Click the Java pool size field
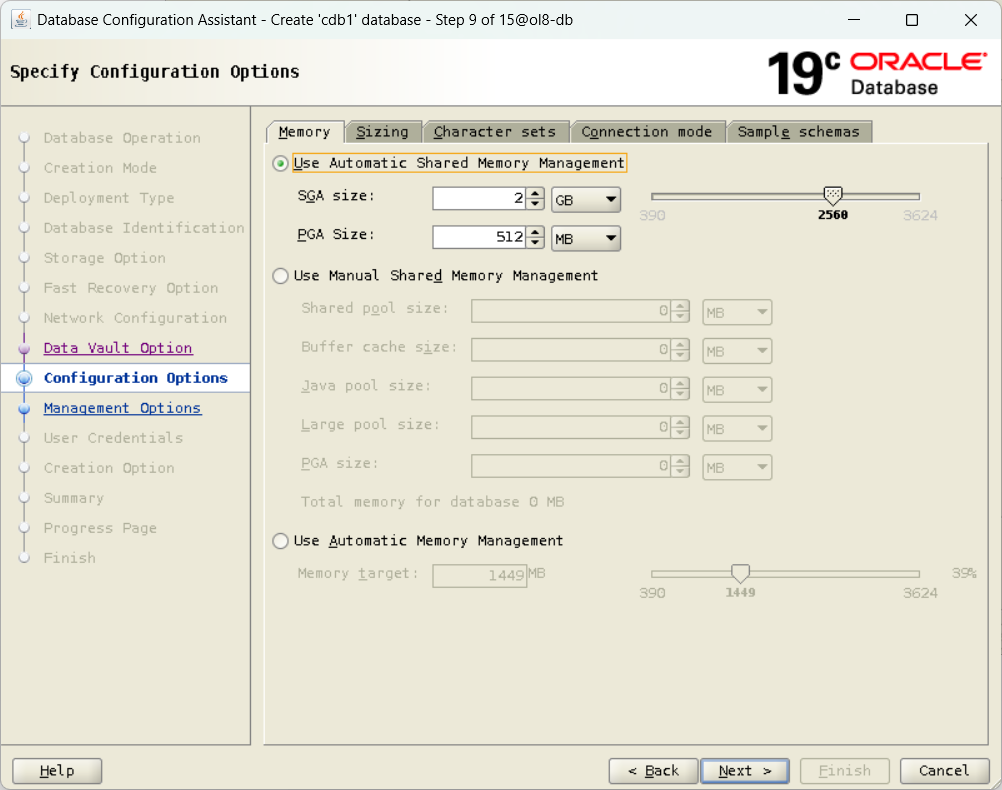This screenshot has width=1002, height=790. 571,389
